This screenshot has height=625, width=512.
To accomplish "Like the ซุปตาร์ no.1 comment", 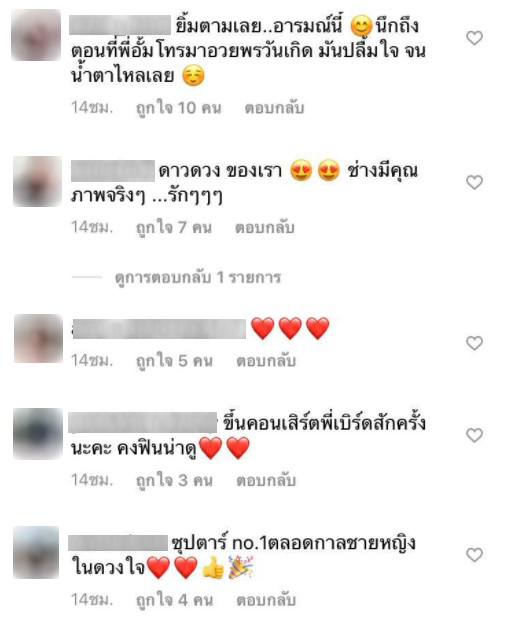I will [x=474, y=554].
